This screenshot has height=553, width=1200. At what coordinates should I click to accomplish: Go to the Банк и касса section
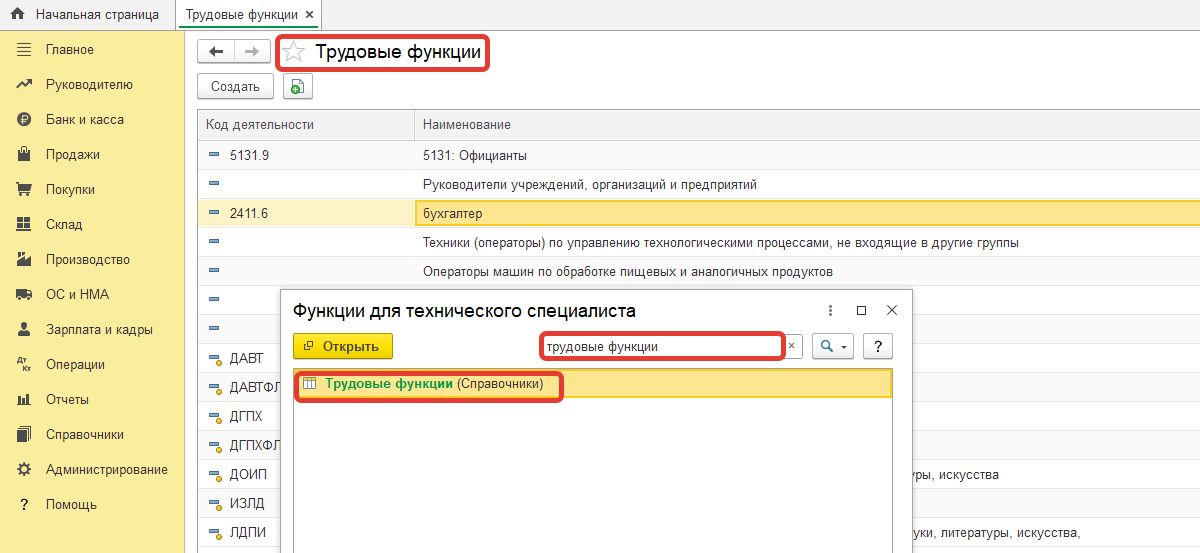(x=84, y=120)
